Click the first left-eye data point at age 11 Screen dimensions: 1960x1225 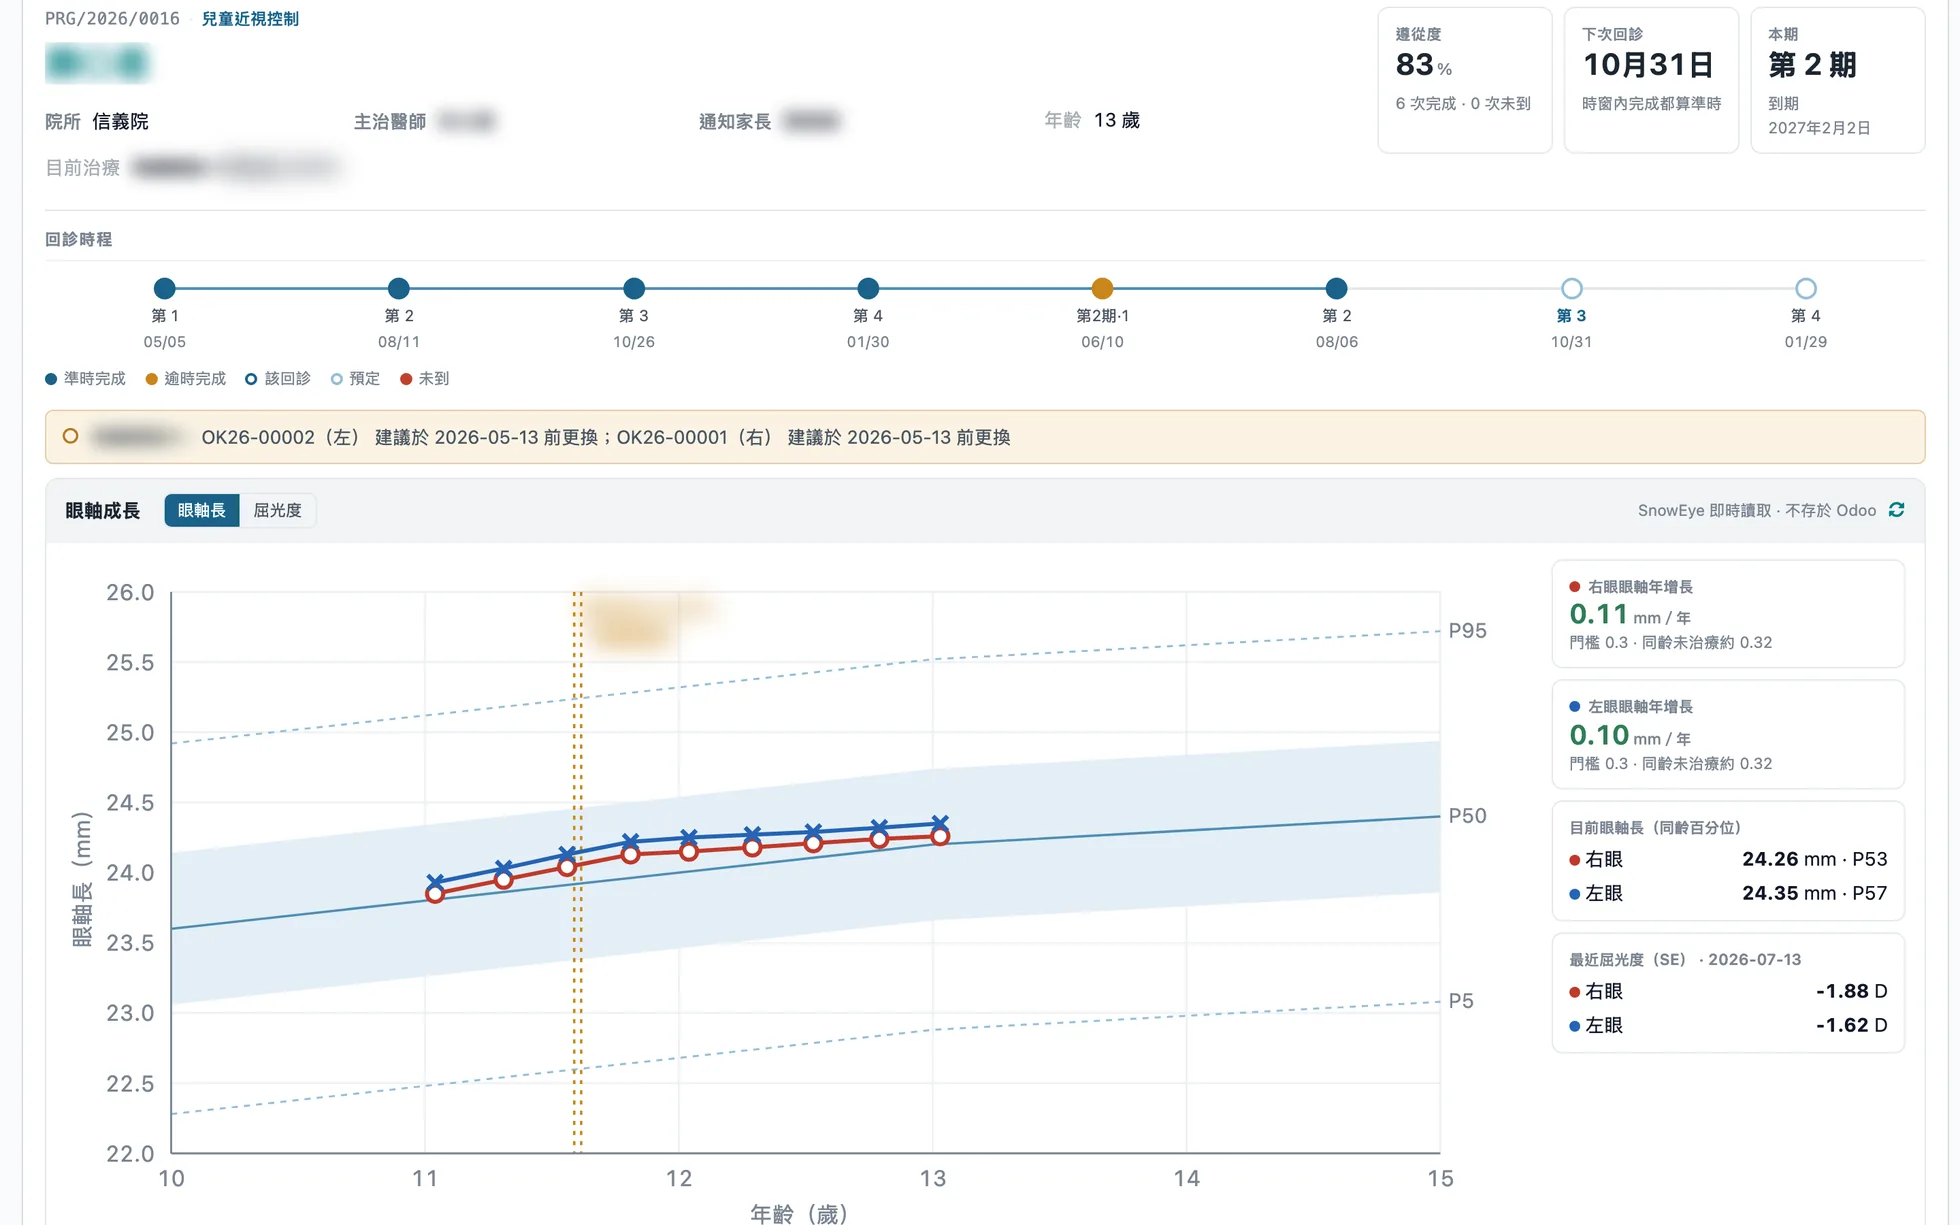coord(435,882)
